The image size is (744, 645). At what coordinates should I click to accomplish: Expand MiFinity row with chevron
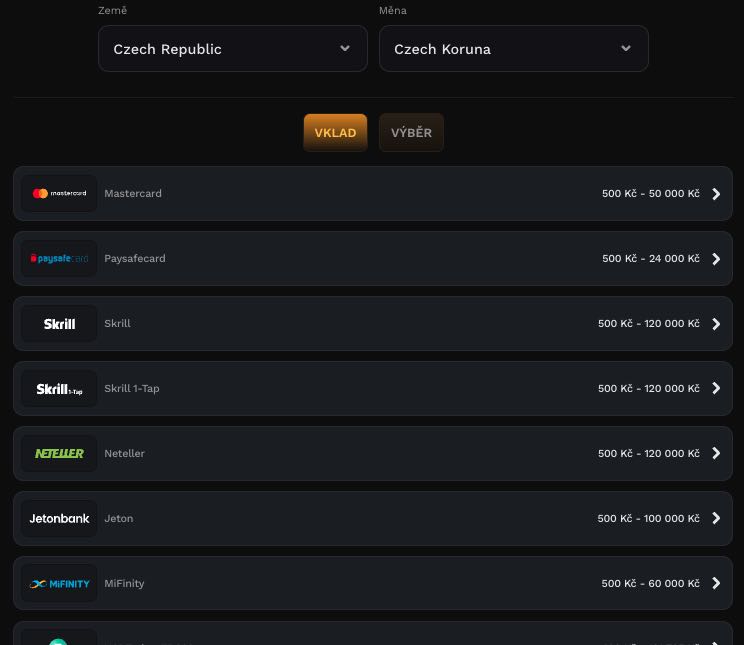pyautogui.click(x=716, y=584)
